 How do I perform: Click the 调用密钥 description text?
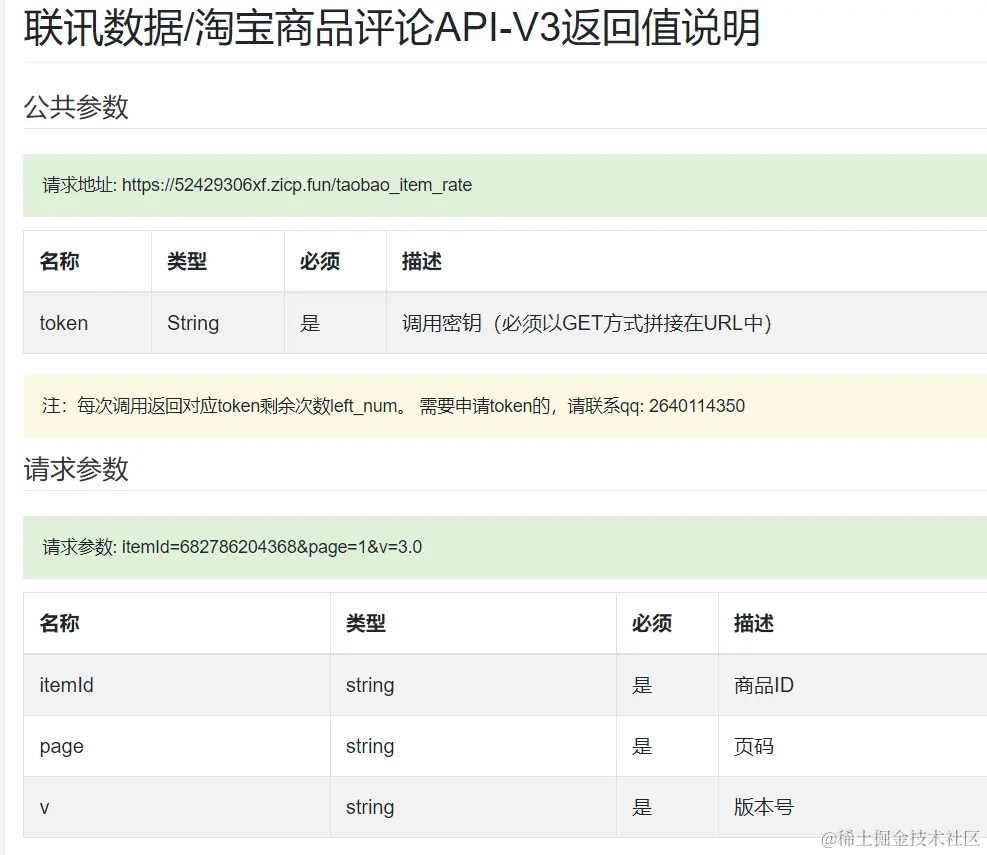tap(587, 323)
